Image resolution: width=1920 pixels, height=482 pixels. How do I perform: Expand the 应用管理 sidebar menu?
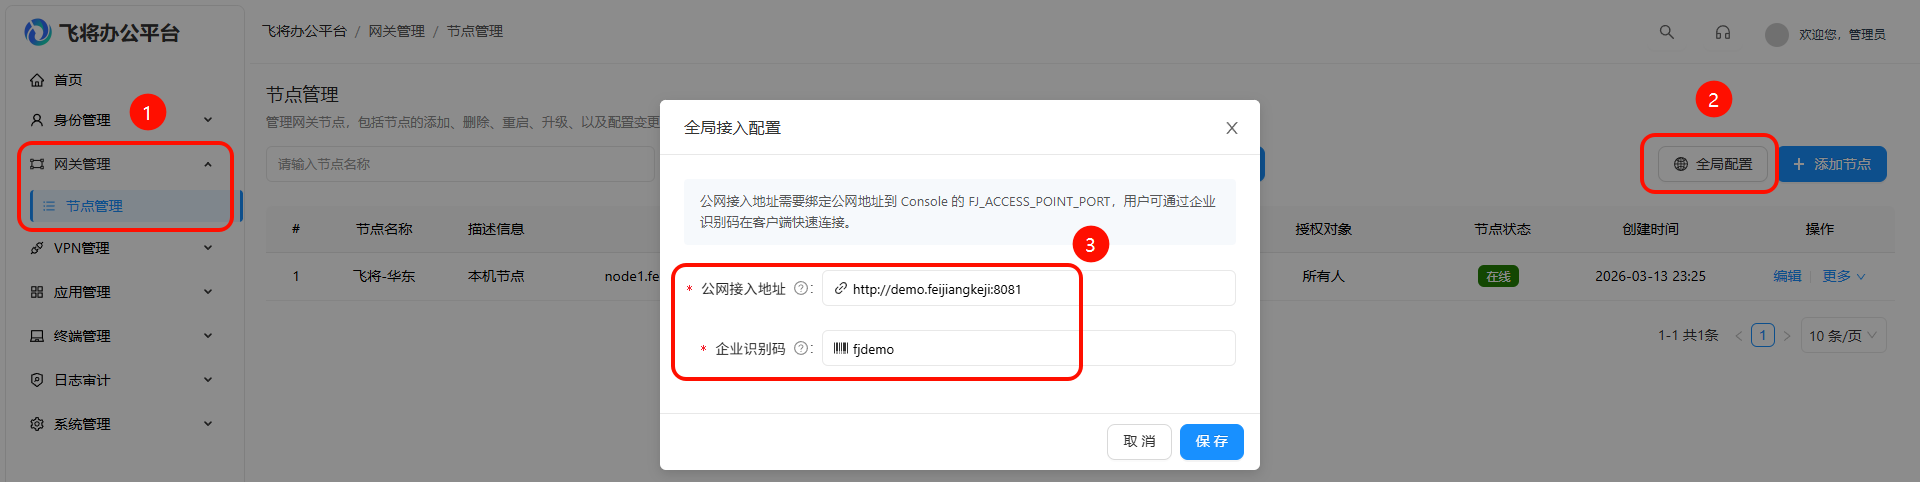click(120, 292)
